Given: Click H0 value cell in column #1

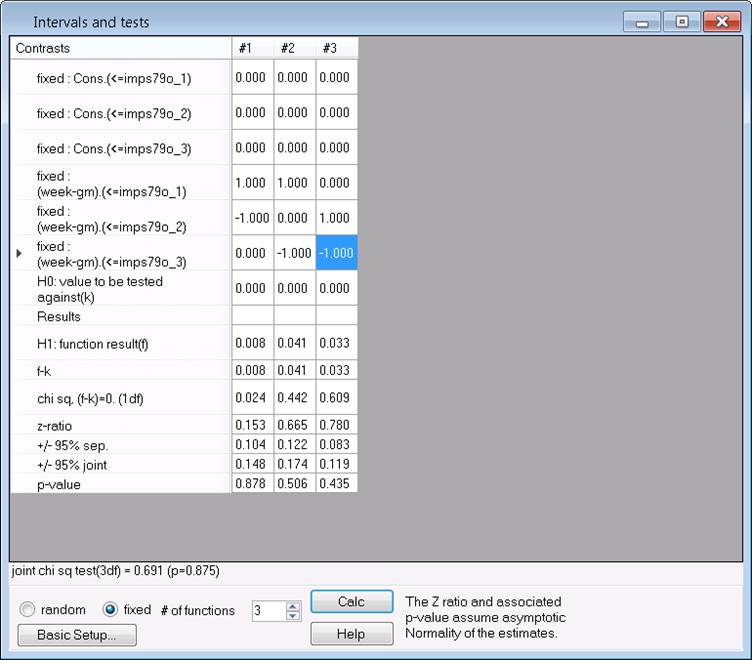Looking at the screenshot, I should coord(252,288).
